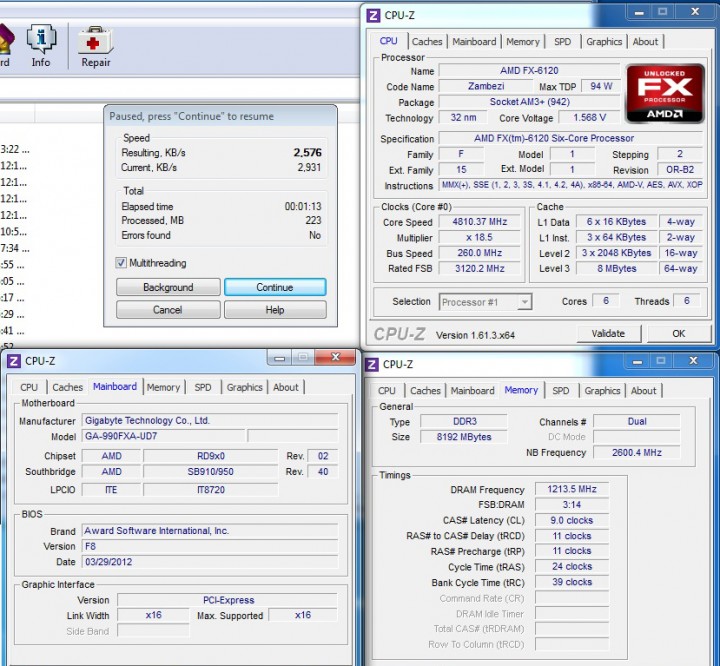Open Graphics tab in Mainboard CPU-Z window
Screen dimensions: 720x666
[245, 387]
